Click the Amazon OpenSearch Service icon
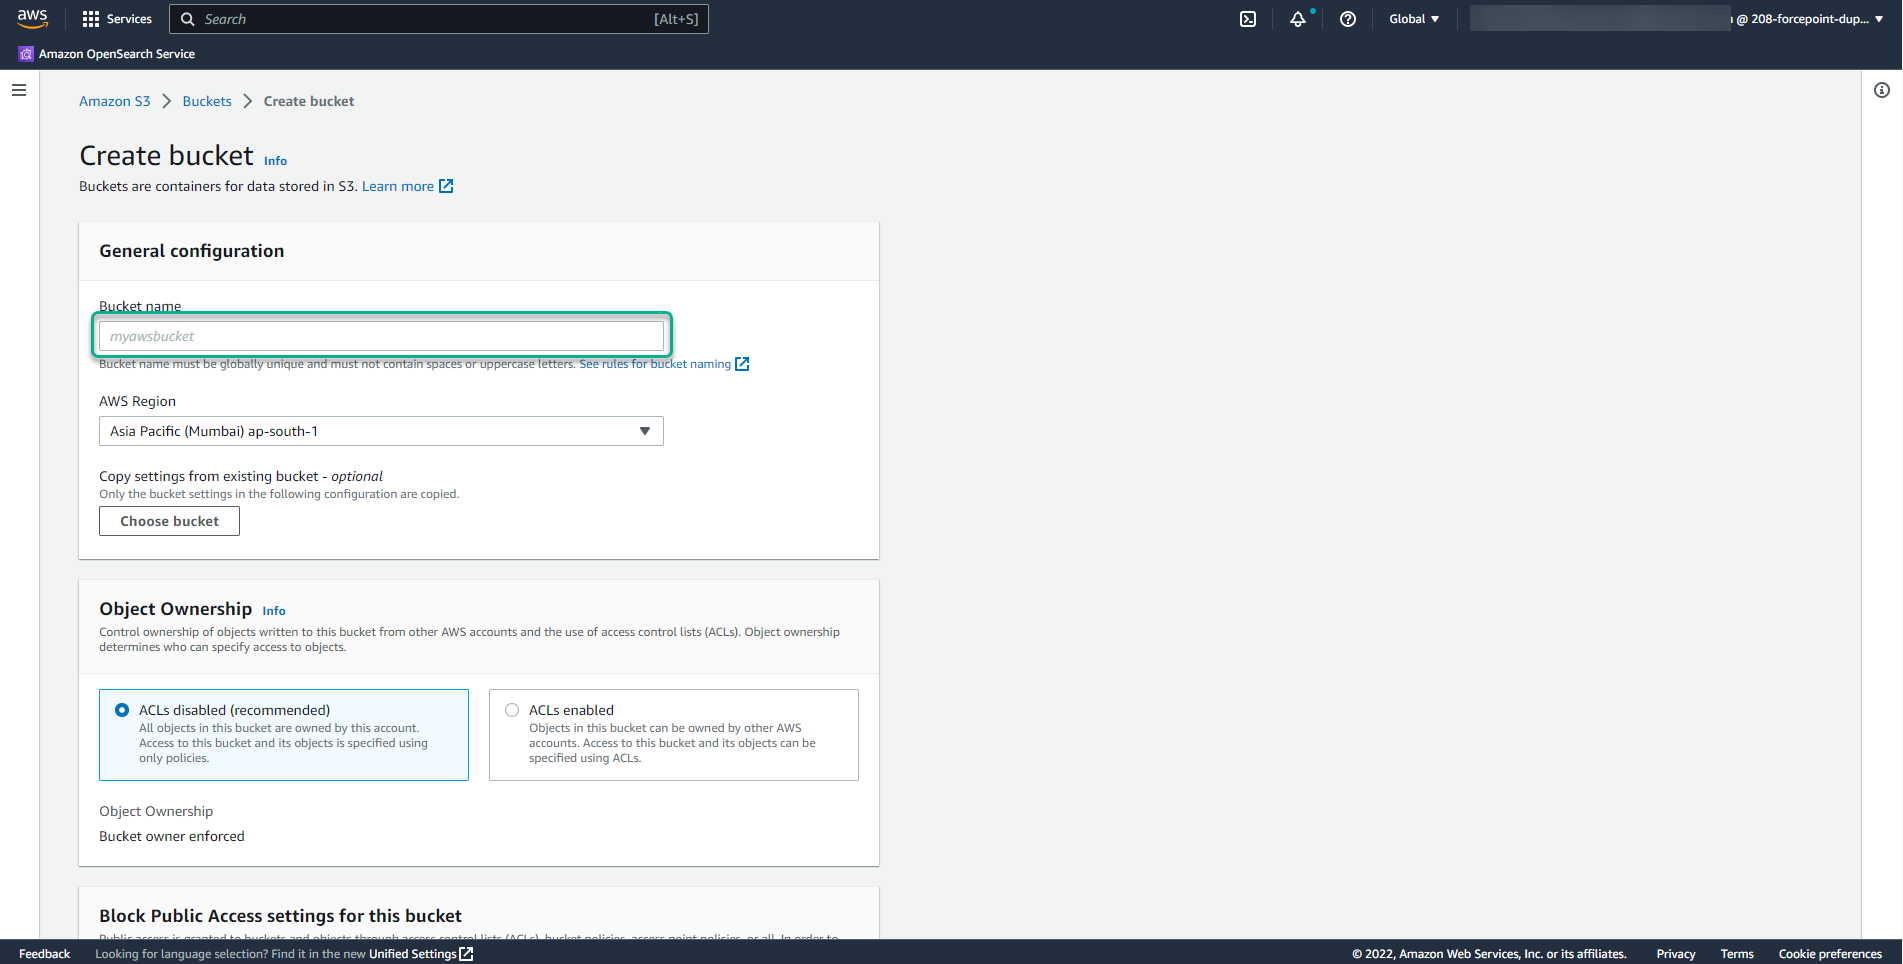The height and width of the screenshot is (964, 1903). pyautogui.click(x=25, y=53)
